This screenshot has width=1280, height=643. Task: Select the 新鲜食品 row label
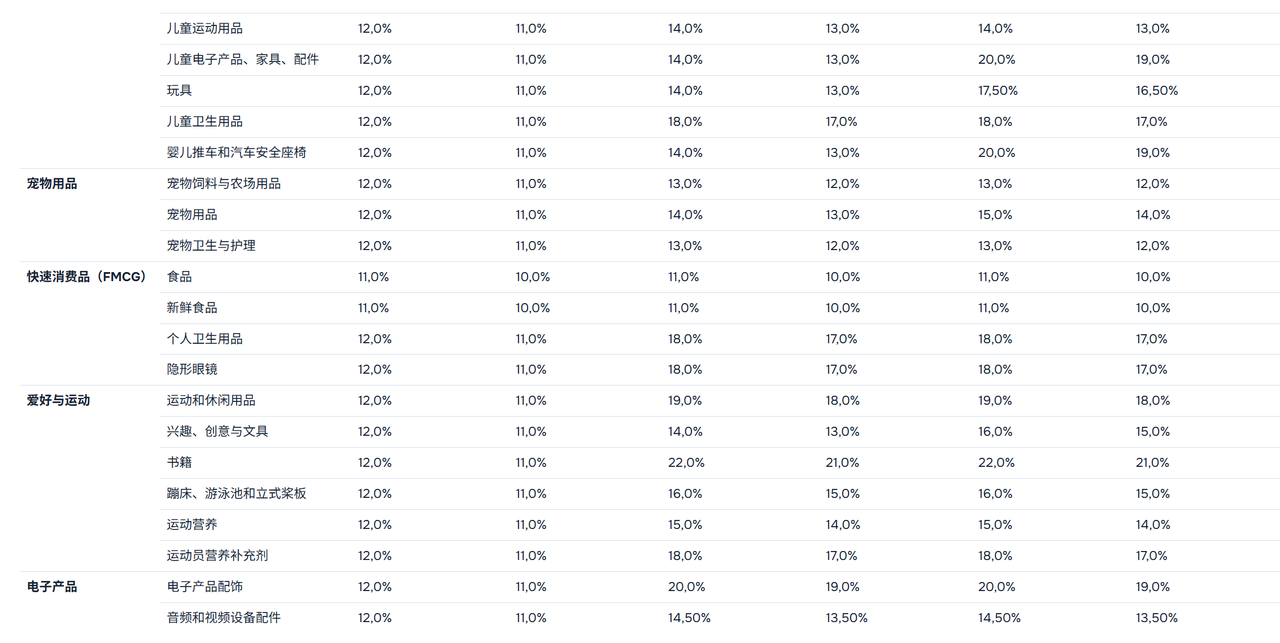[192, 308]
